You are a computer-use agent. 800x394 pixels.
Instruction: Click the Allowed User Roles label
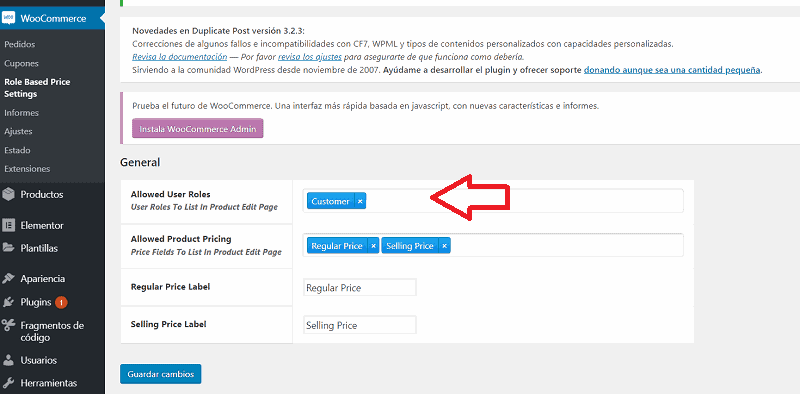(x=171, y=194)
